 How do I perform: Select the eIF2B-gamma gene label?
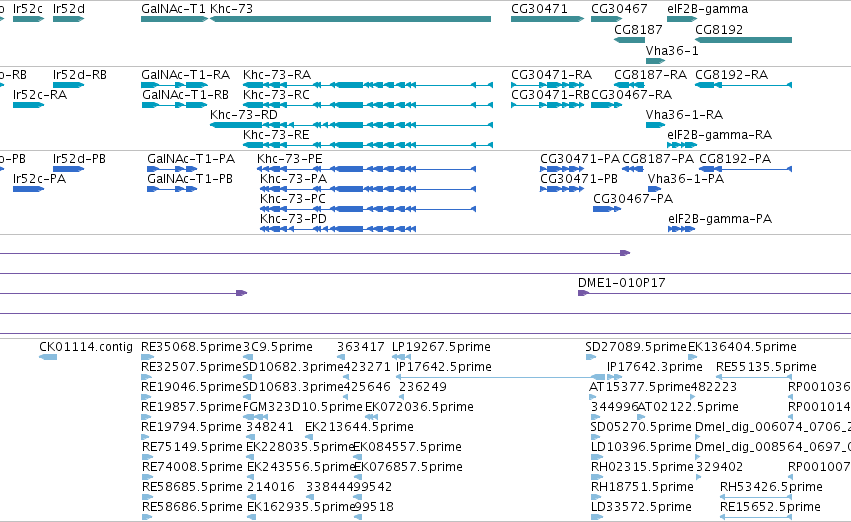[x=708, y=9]
